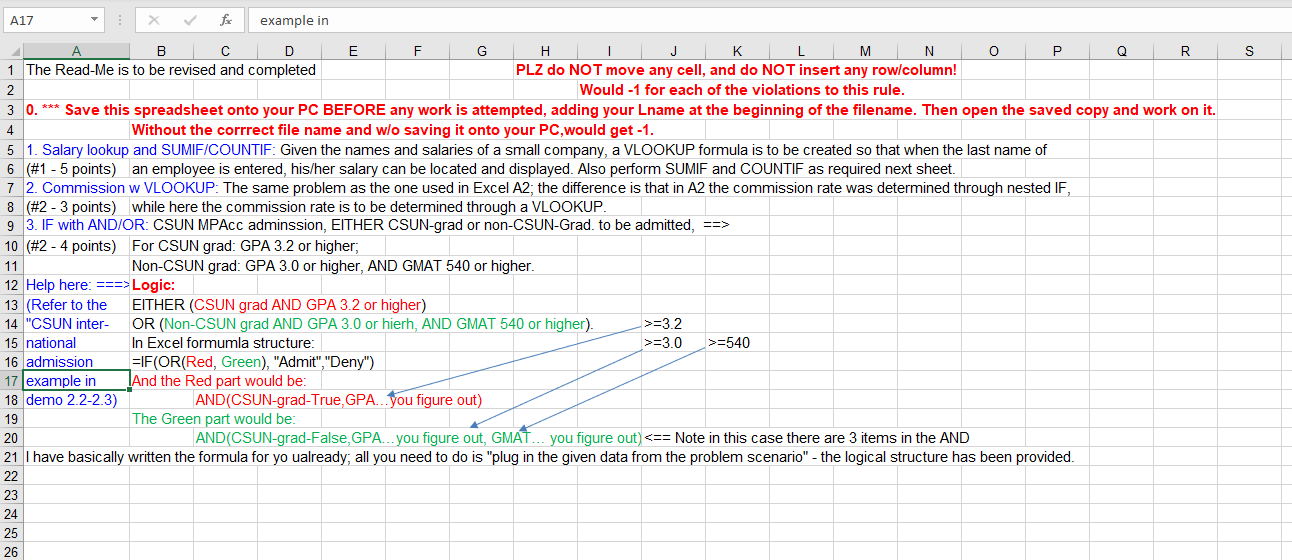The width and height of the screenshot is (1292, 560).
Task: Select column H header
Action: point(546,51)
